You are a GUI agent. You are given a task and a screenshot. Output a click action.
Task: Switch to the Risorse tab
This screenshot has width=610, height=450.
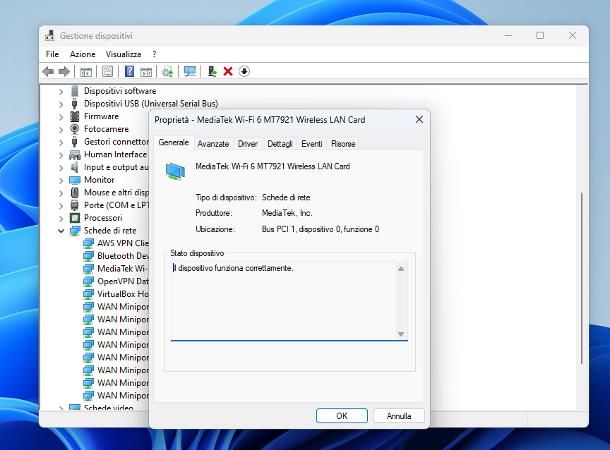click(343, 144)
